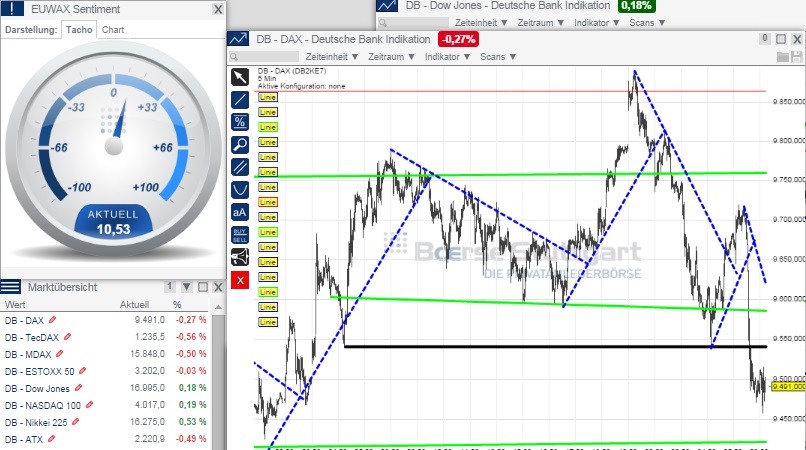Viewport: 806px width, 450px height.
Task: Switch to the Chart display tab
Action: point(113,30)
